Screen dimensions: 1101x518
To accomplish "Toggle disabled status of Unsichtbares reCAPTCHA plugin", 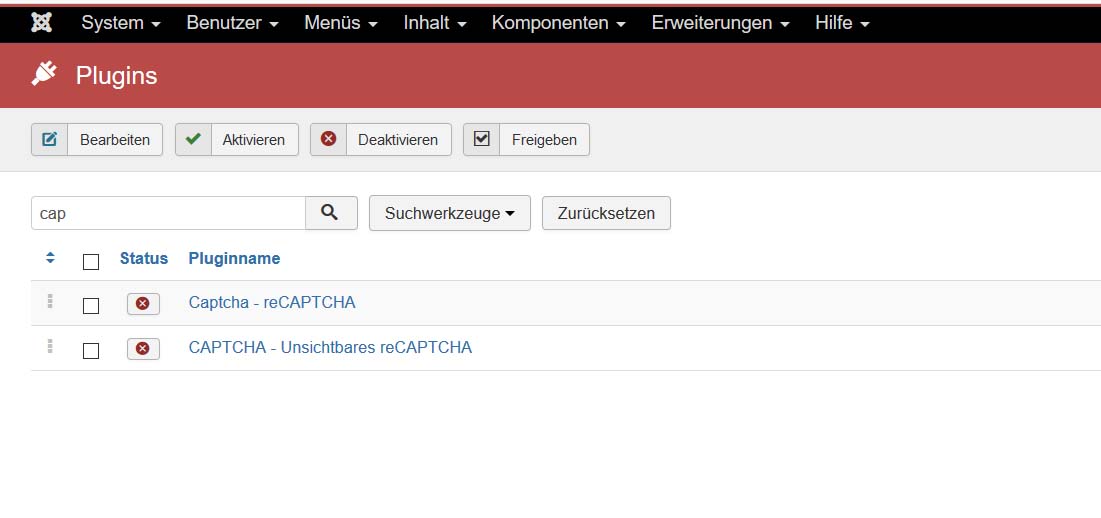I will 143,349.
